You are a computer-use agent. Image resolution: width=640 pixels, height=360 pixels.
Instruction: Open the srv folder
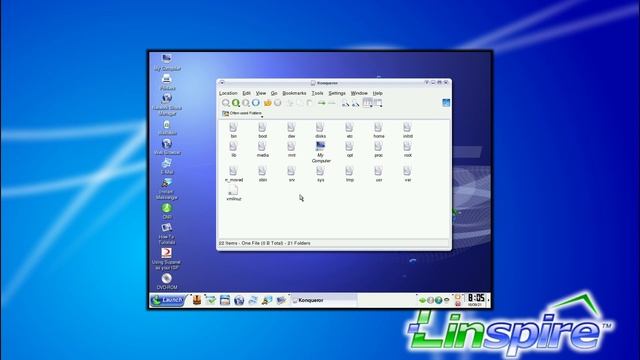291,174
